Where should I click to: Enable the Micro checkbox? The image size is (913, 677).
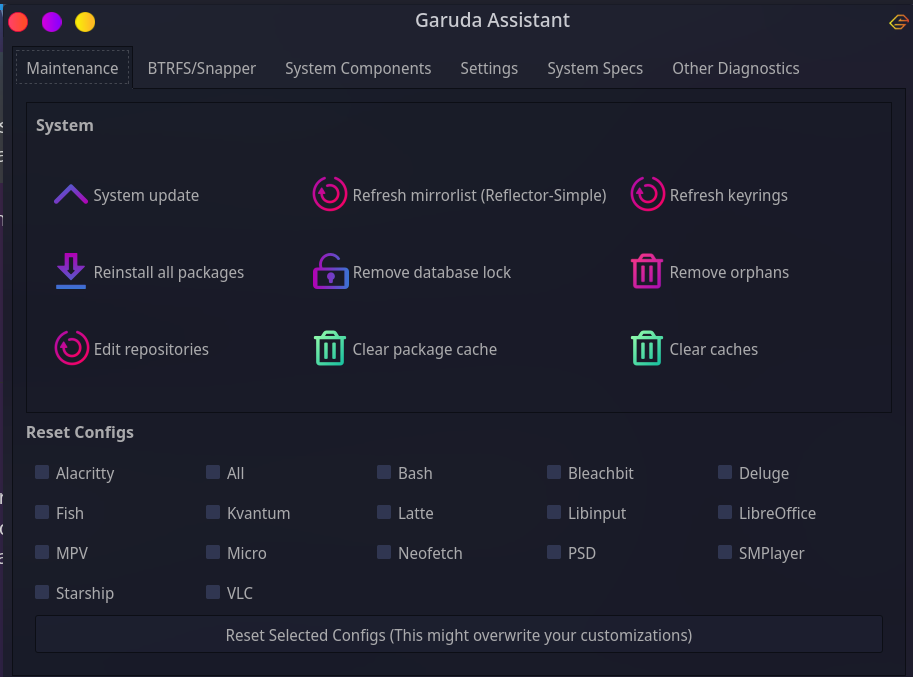point(213,552)
